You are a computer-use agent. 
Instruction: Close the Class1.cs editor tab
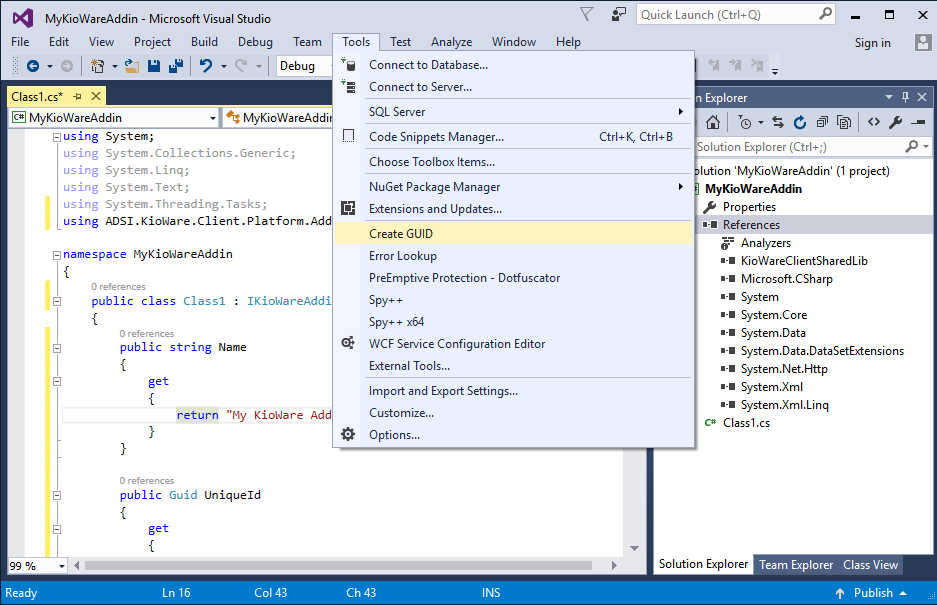pyautogui.click(x=96, y=96)
